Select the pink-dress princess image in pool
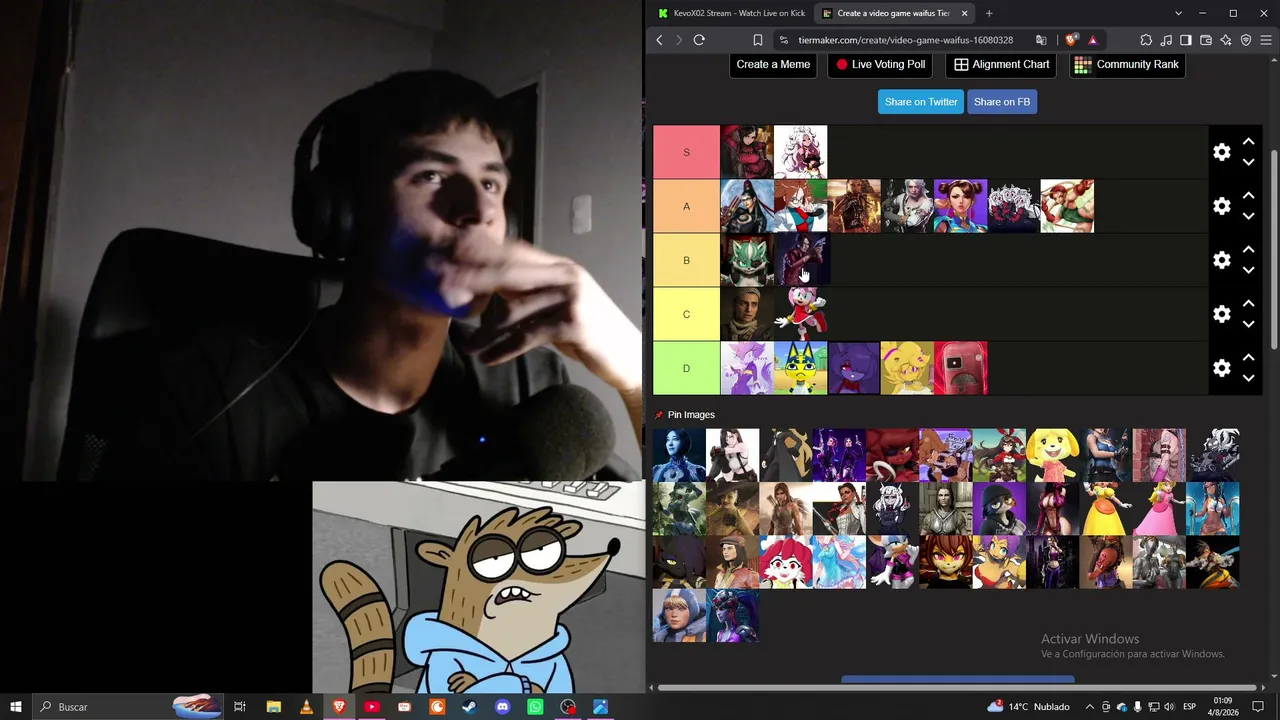 point(1160,509)
